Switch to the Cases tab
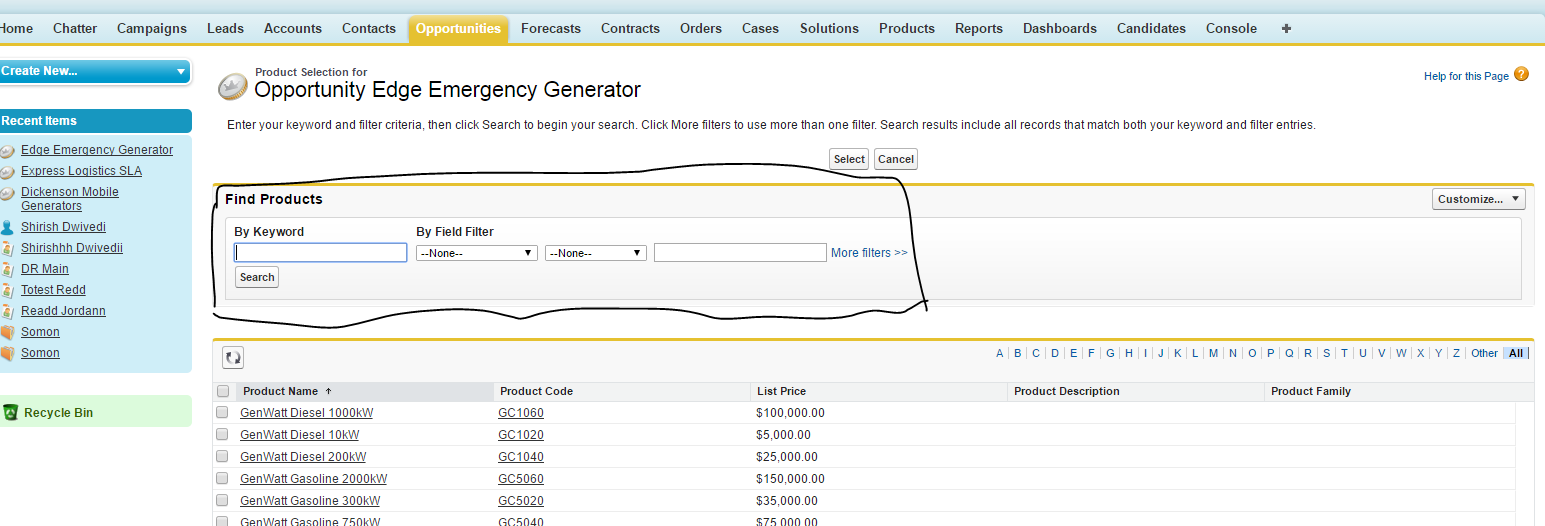This screenshot has width=1545, height=526. [x=760, y=28]
